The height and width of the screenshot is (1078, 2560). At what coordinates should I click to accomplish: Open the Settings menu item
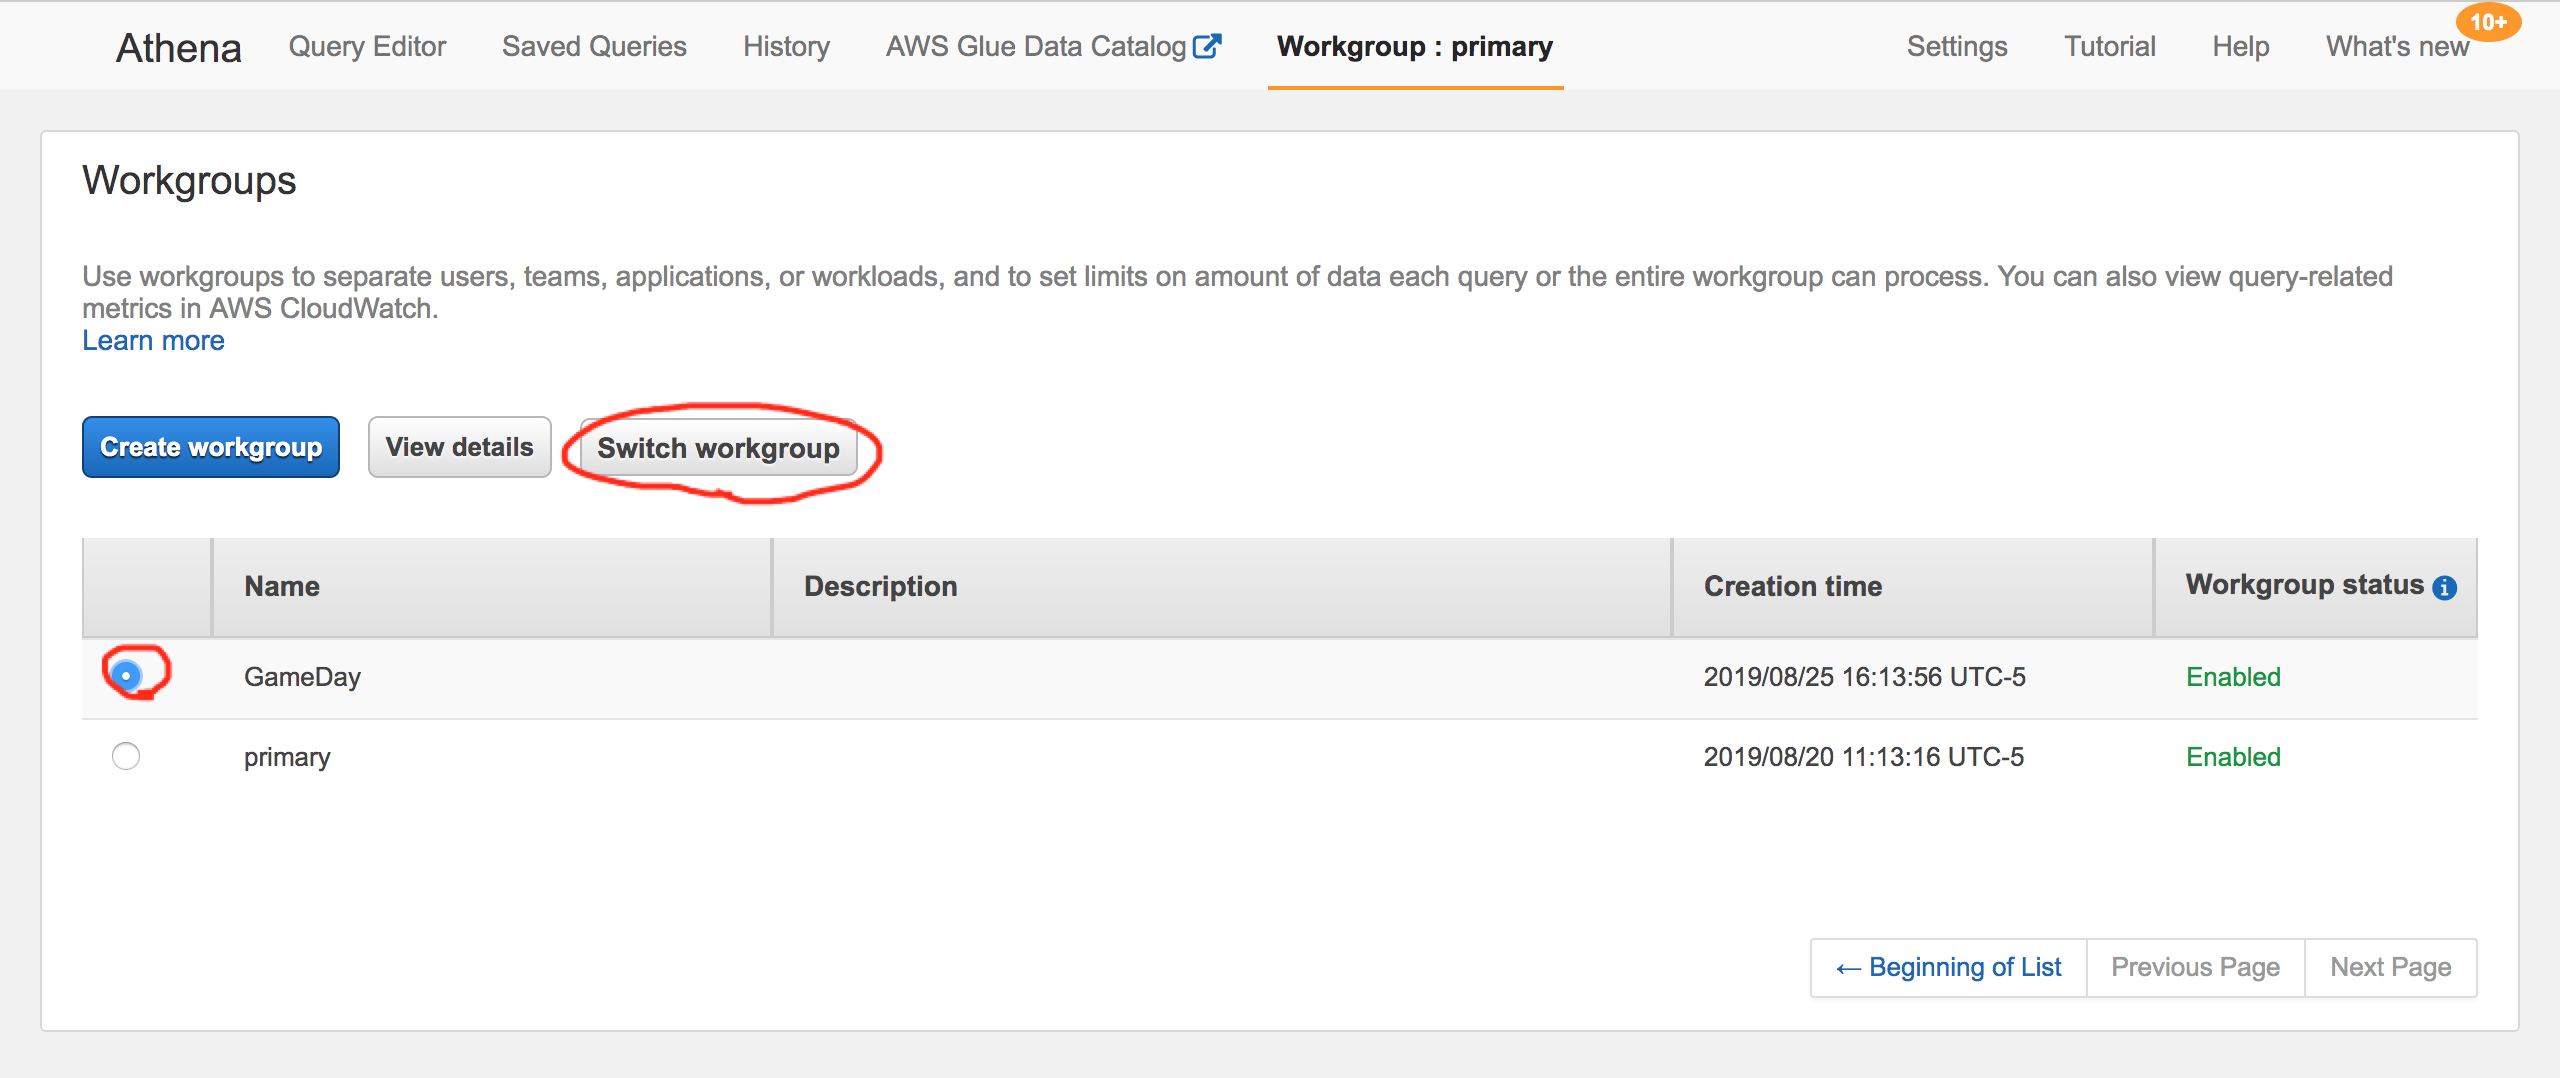[1957, 46]
